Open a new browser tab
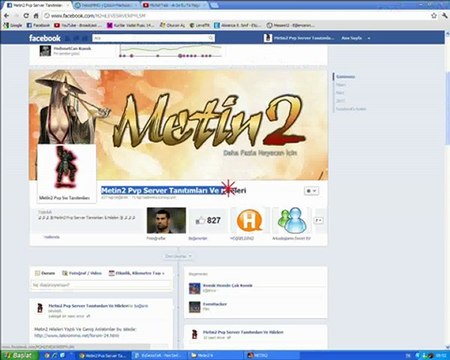The height and width of the screenshot is (360, 450). click(x=215, y=5)
